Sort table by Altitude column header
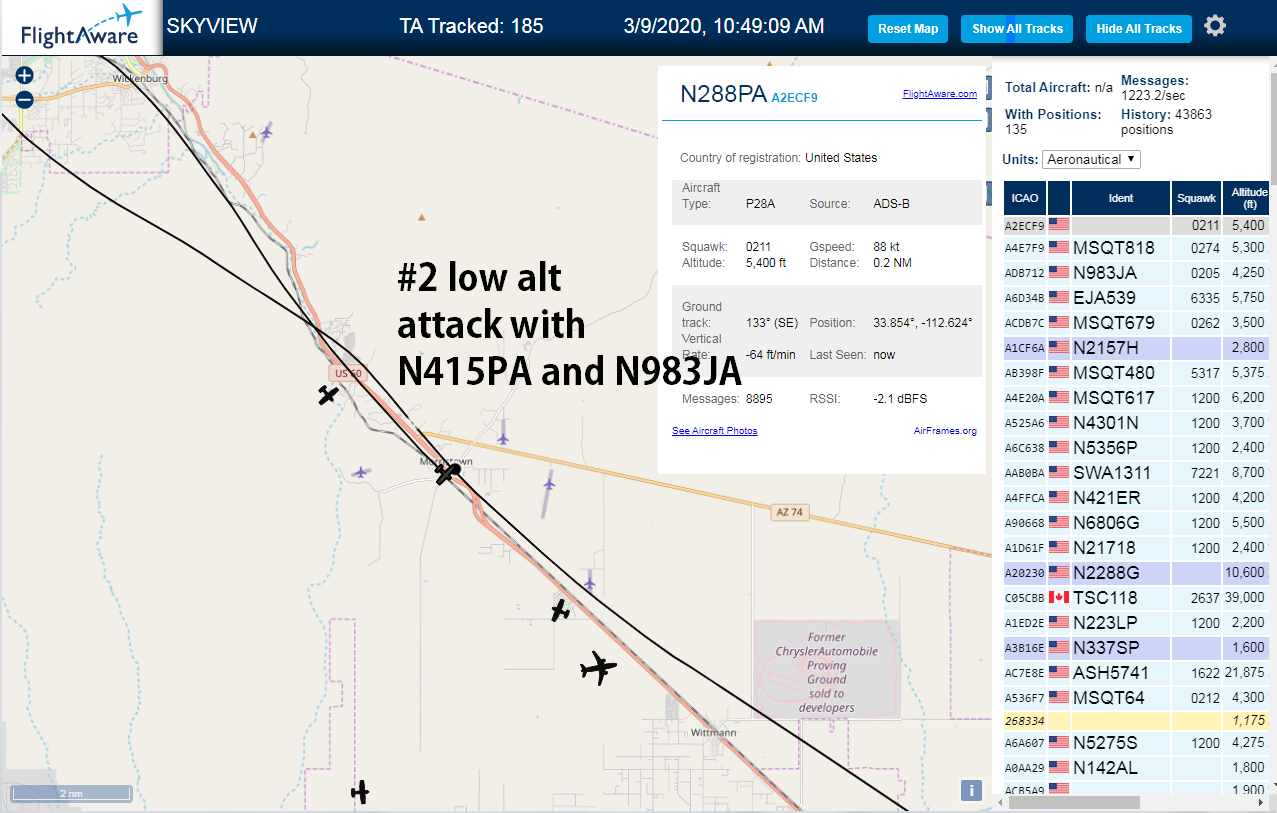 pos(1248,198)
